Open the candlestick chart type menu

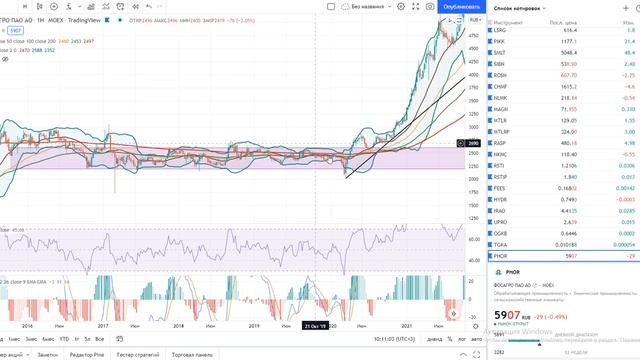click(39, 7)
